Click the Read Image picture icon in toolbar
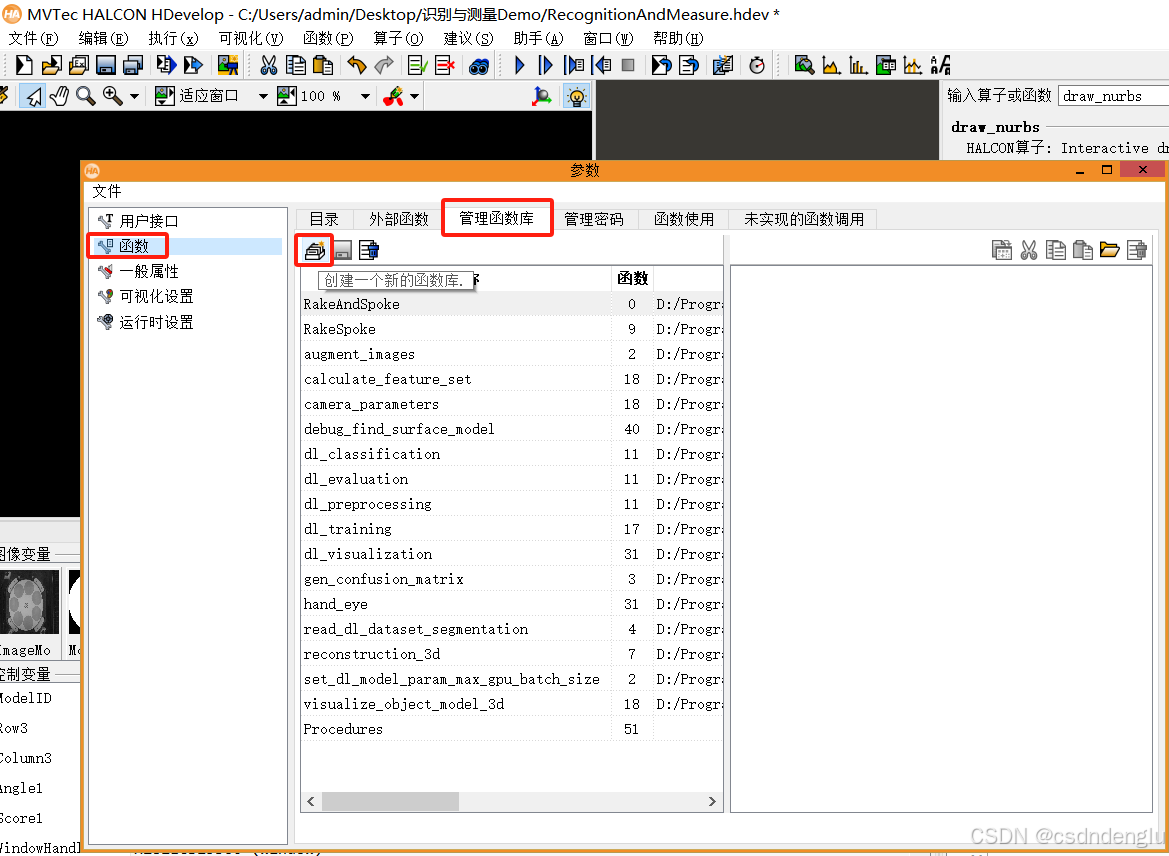The image size is (1169, 856). [227, 65]
